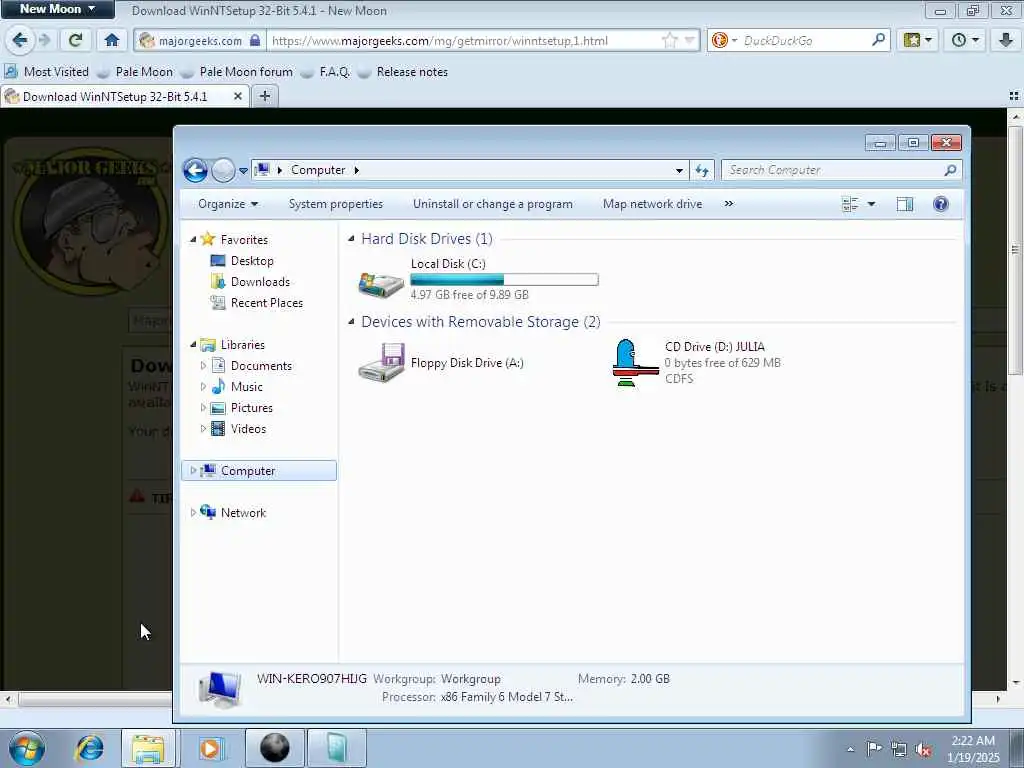Launch Windows Media Player from taskbar
This screenshot has height=768, width=1024.
pos(210,748)
